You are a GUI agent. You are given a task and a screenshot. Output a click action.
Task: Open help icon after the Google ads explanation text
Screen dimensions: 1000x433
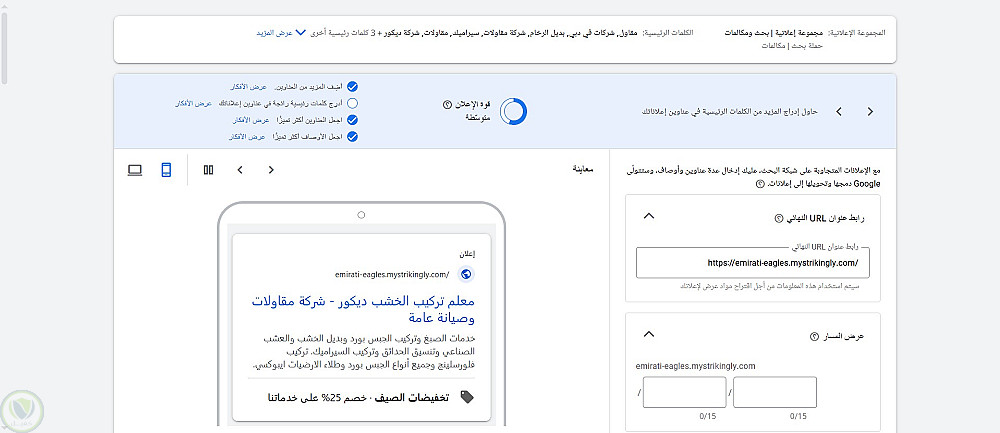pos(760,184)
